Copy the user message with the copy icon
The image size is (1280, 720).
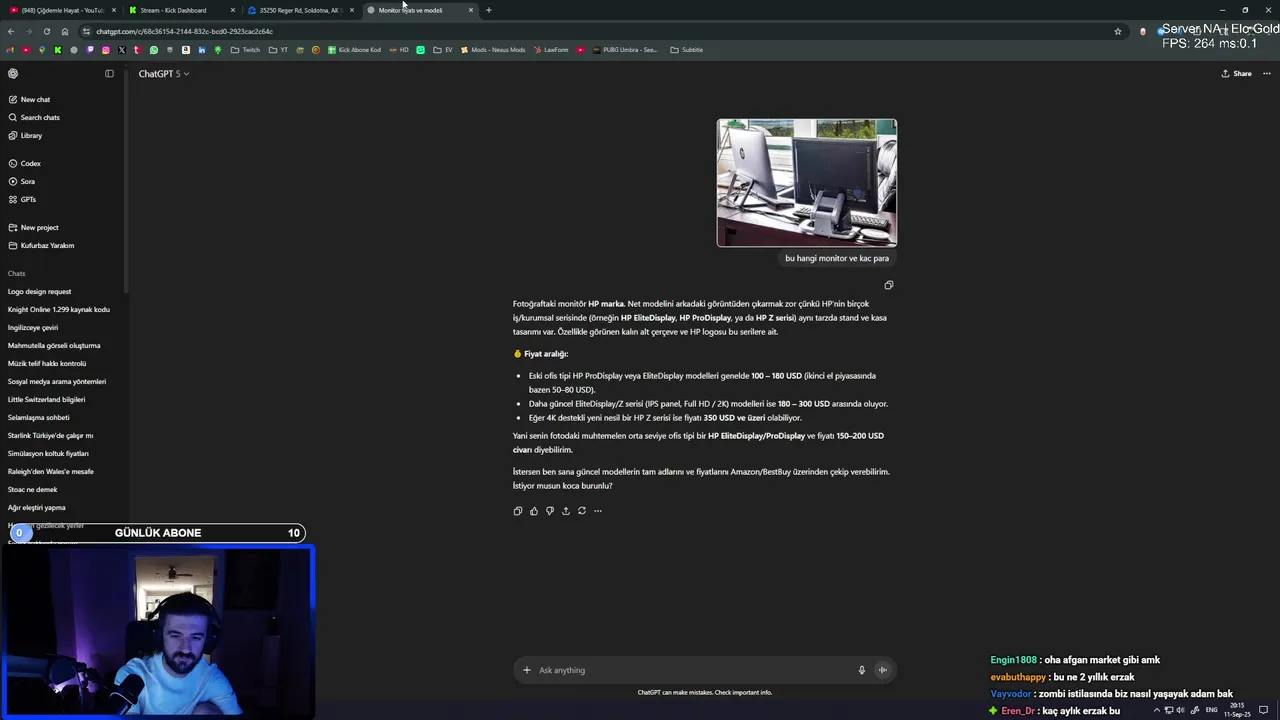click(x=888, y=285)
